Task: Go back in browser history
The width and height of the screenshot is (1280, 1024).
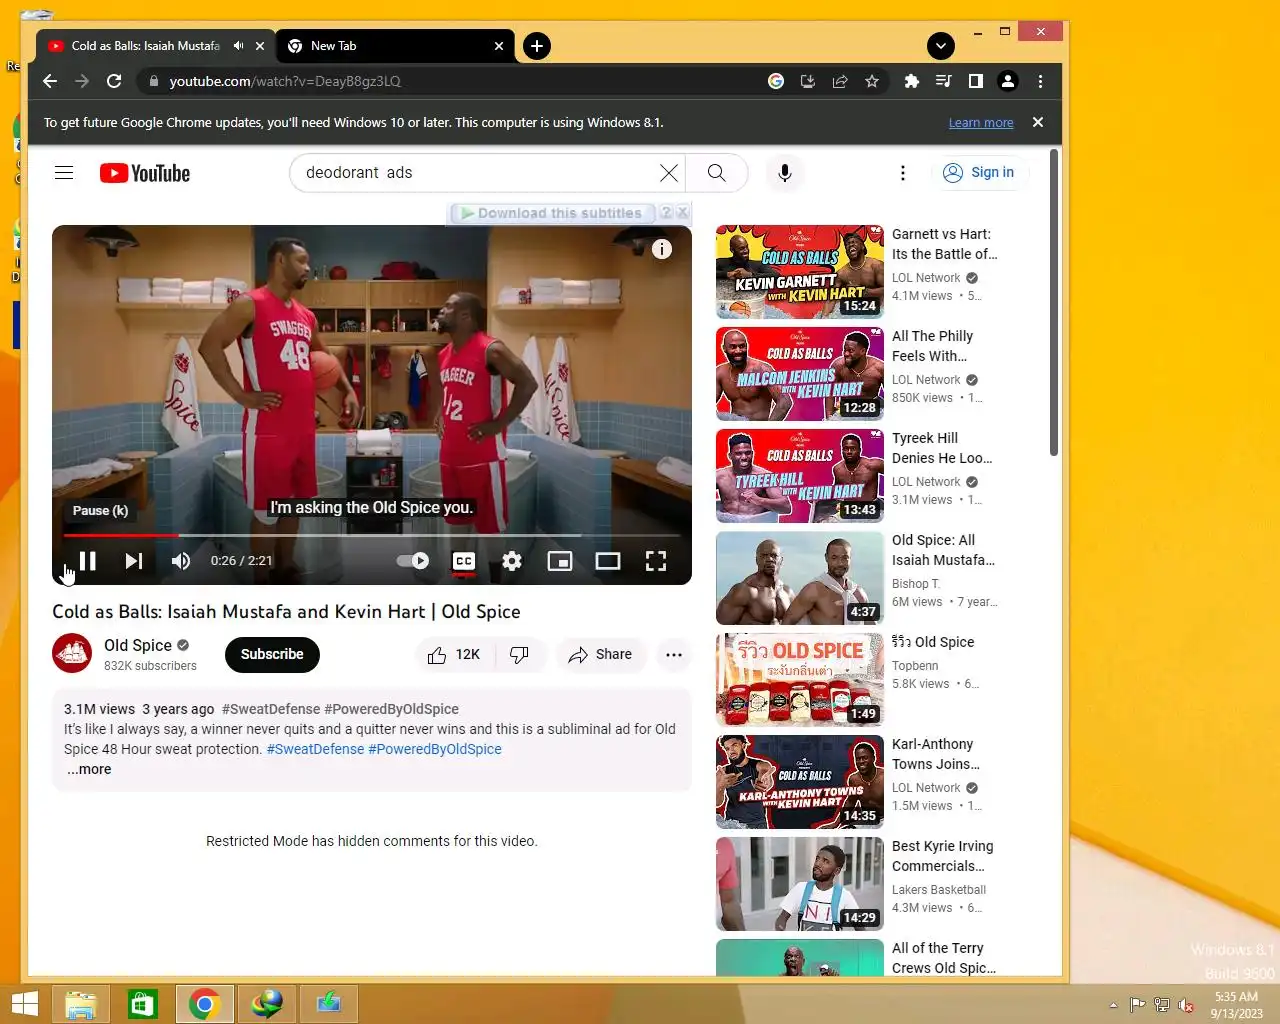Action: point(50,81)
